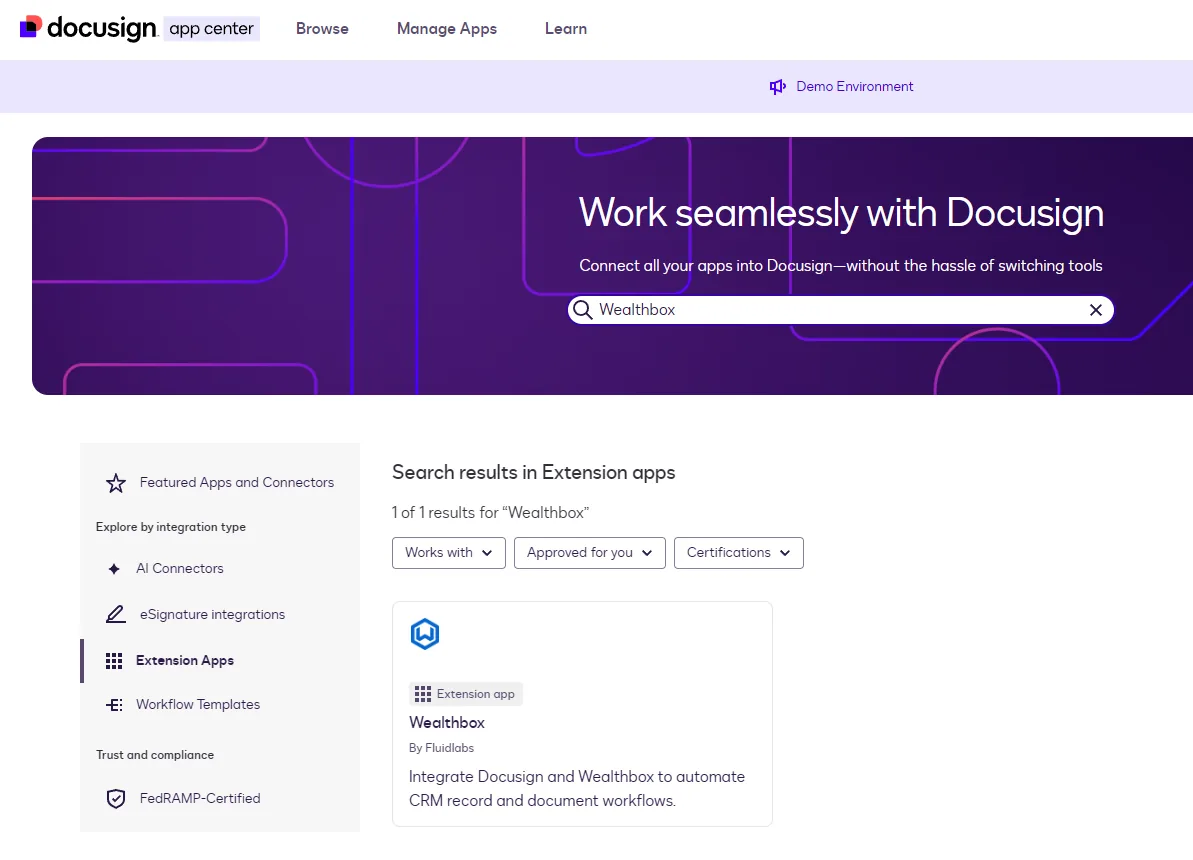The height and width of the screenshot is (860, 1193).
Task: Focus the Wealthbox search field
Action: click(x=841, y=310)
